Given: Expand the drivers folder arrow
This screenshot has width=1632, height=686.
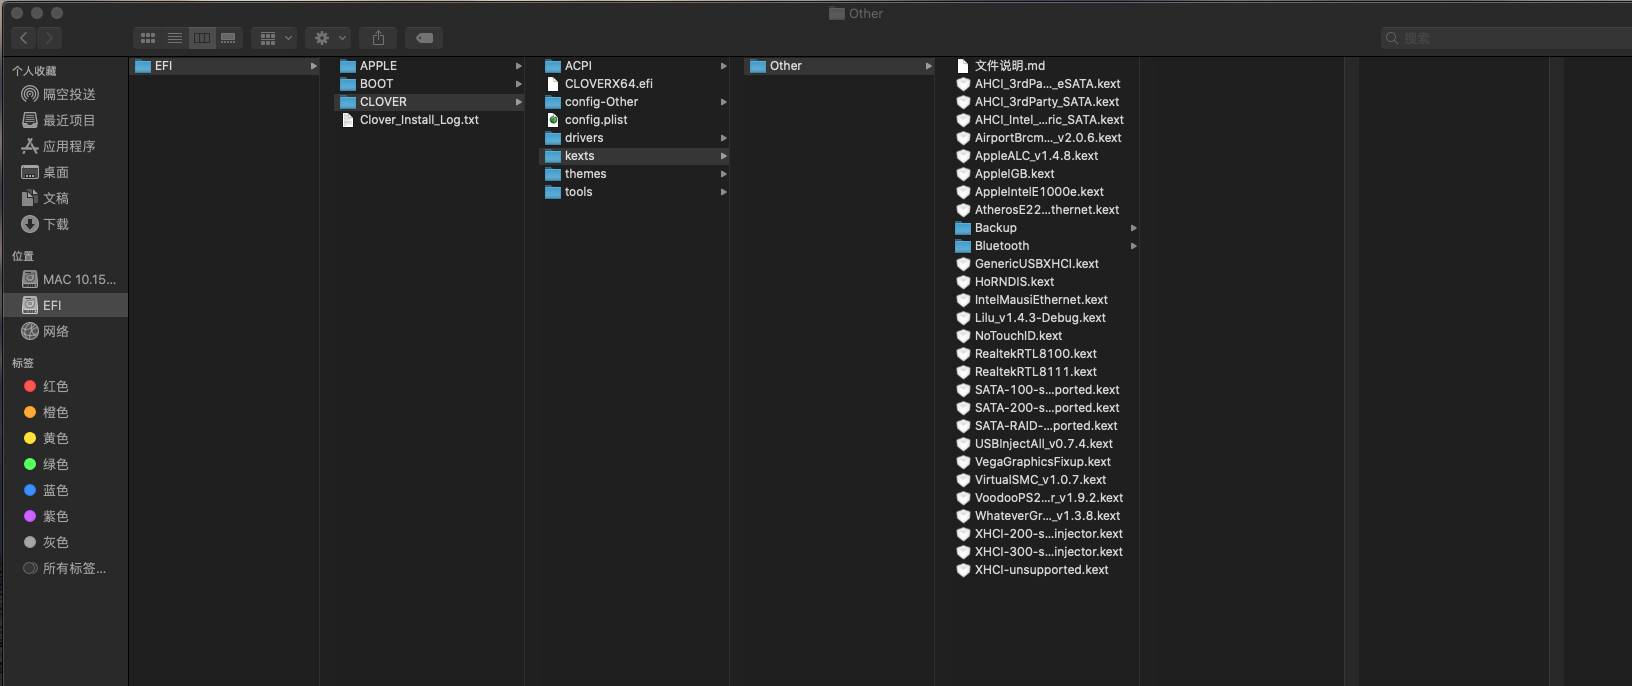Looking at the screenshot, I should (x=723, y=138).
